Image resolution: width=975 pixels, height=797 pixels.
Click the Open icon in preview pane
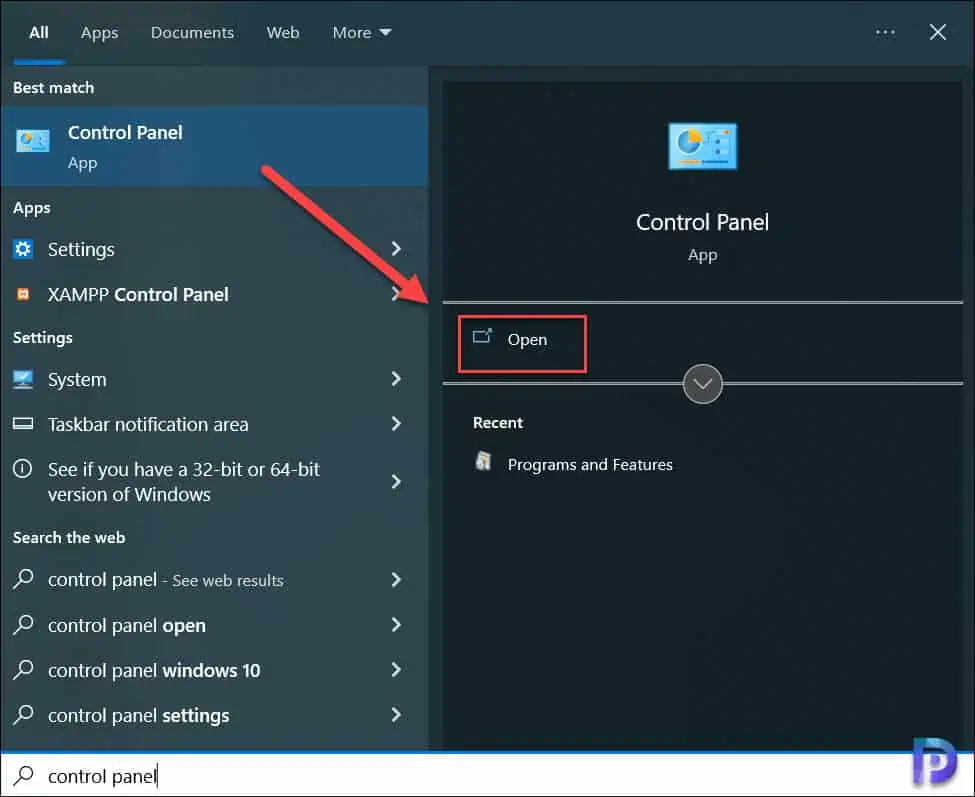click(482, 336)
